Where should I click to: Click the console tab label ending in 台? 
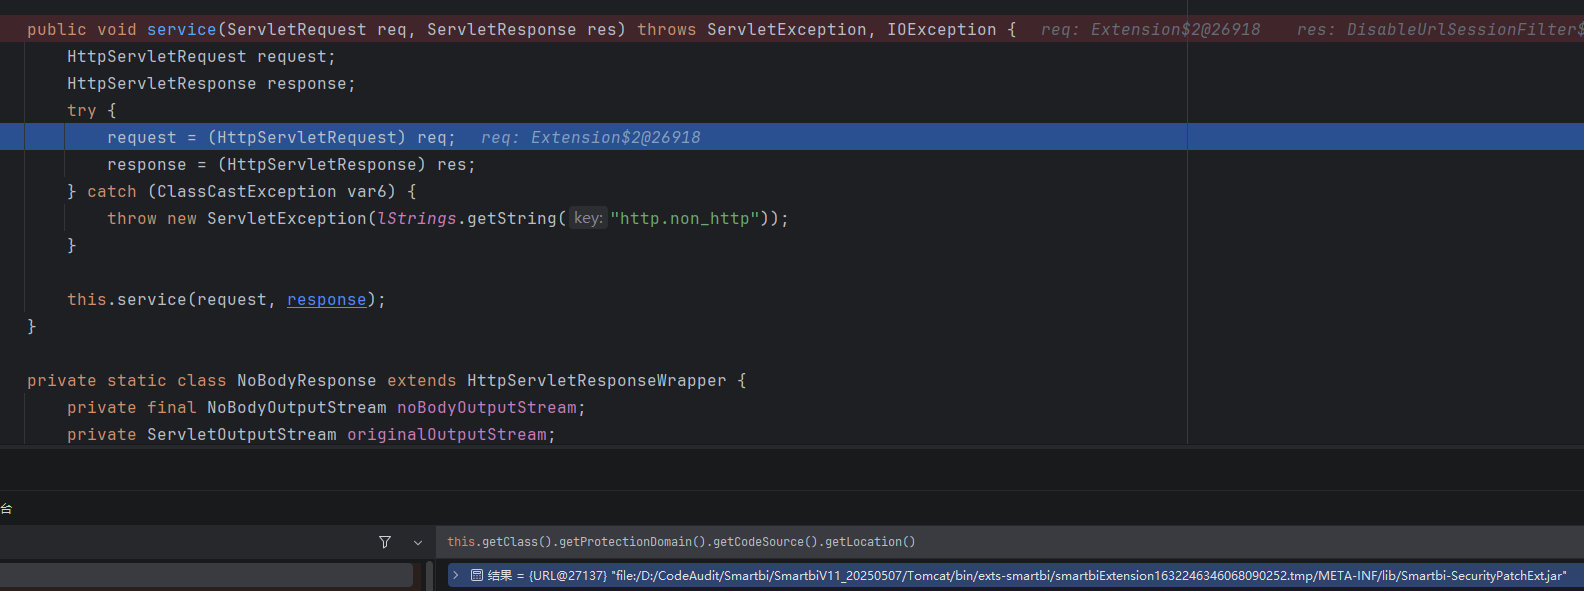(6, 509)
